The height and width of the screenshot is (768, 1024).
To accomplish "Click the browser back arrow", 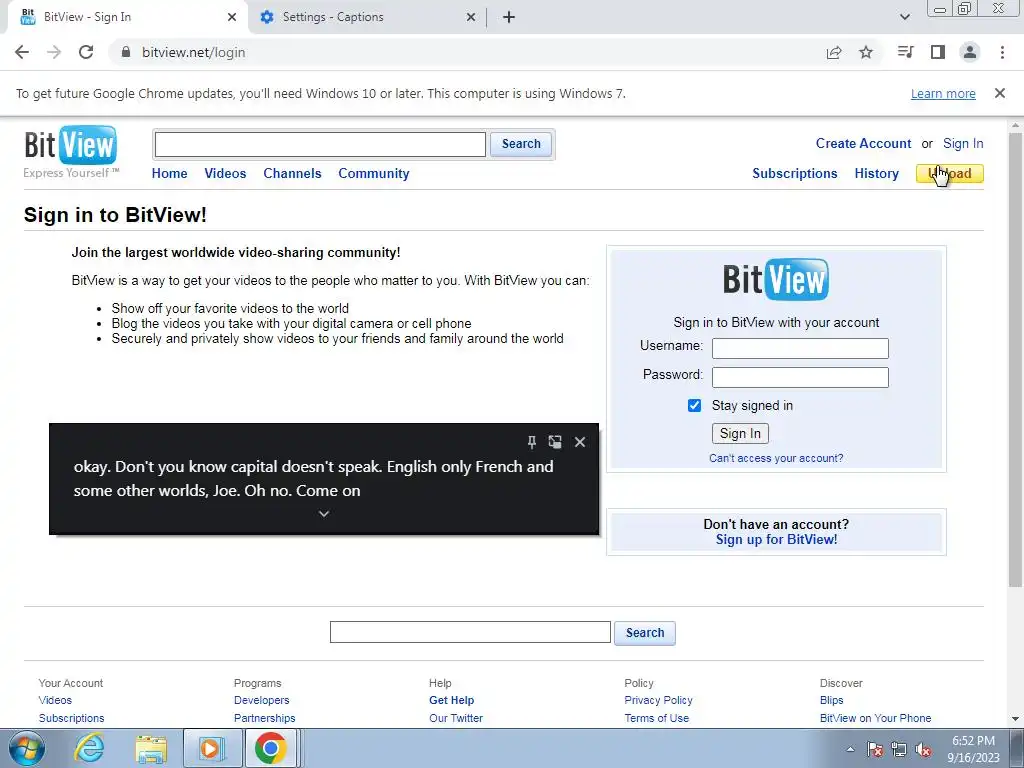I will [x=22, y=52].
